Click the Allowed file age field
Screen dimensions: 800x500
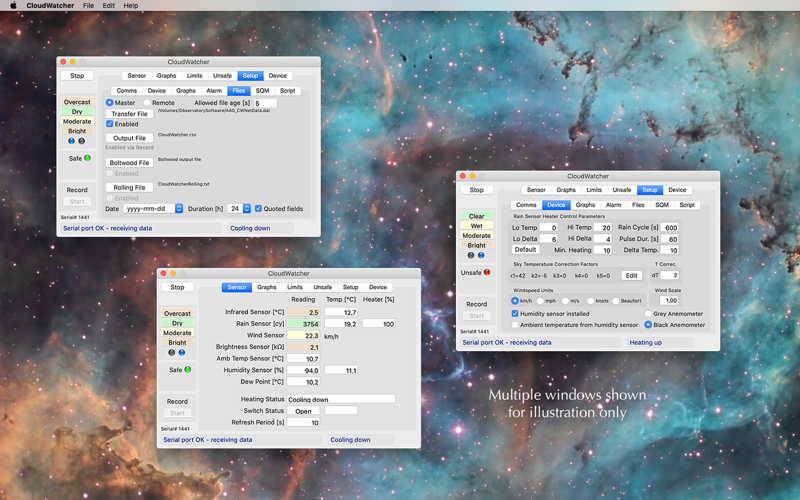tap(265, 103)
